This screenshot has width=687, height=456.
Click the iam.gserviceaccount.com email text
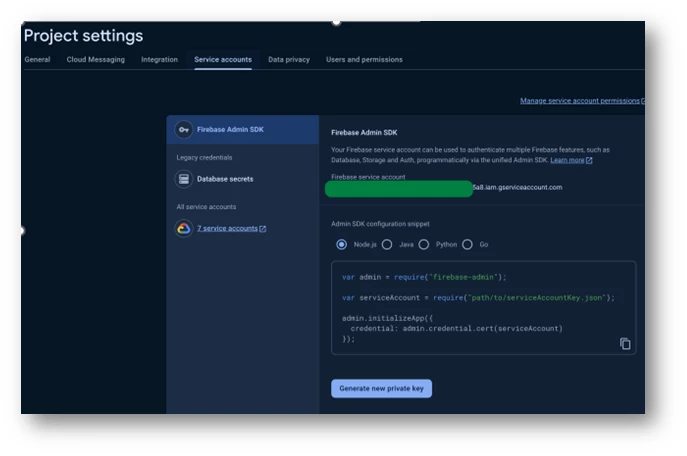coord(517,187)
